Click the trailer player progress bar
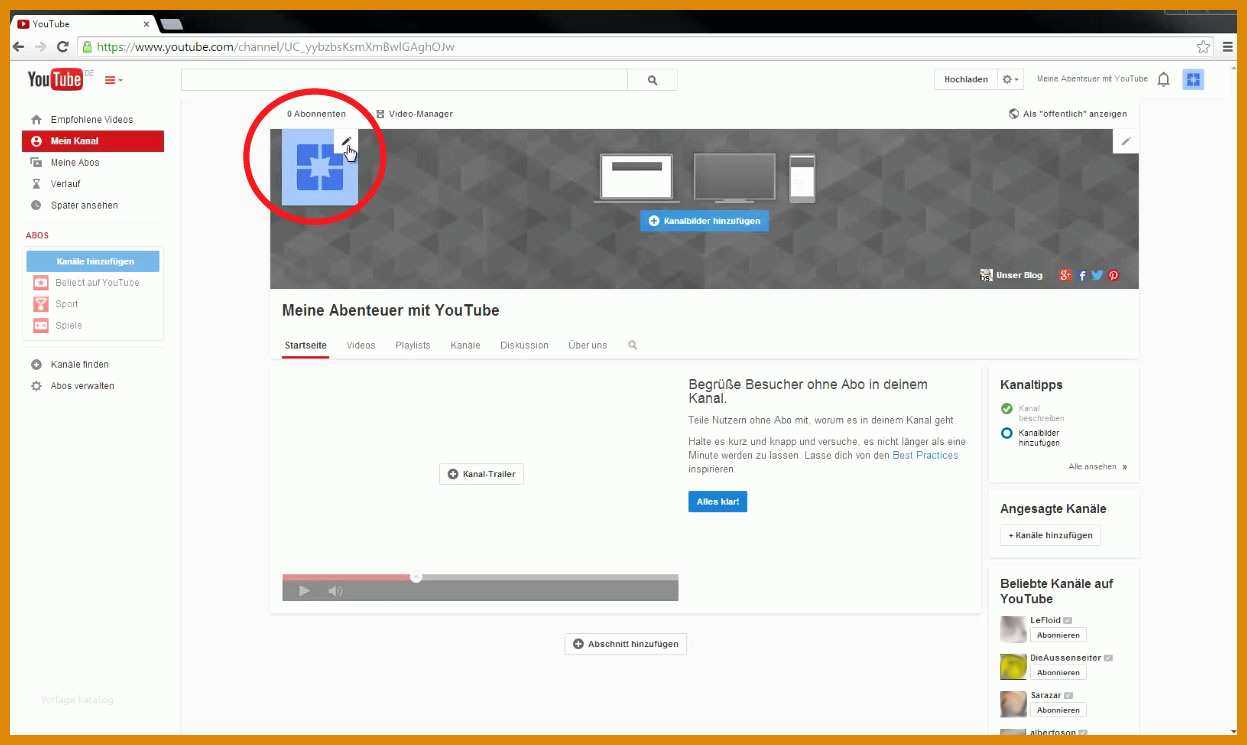Screen dimensions: 1247x745 (480, 577)
